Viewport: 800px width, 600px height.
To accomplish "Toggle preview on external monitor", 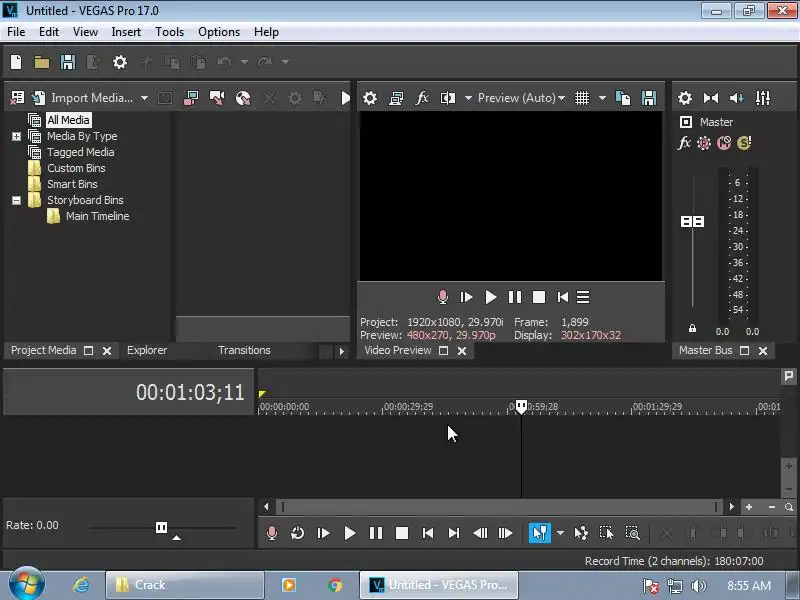I will [x=396, y=98].
